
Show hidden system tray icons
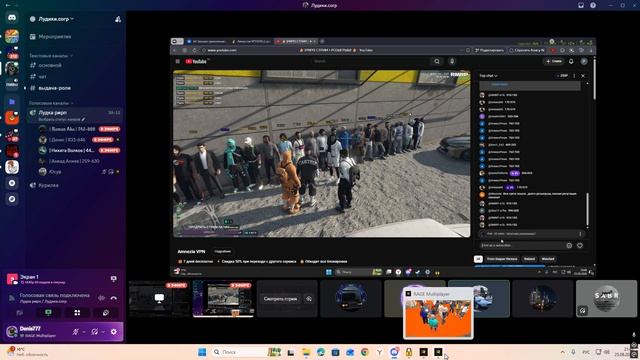[562, 352]
